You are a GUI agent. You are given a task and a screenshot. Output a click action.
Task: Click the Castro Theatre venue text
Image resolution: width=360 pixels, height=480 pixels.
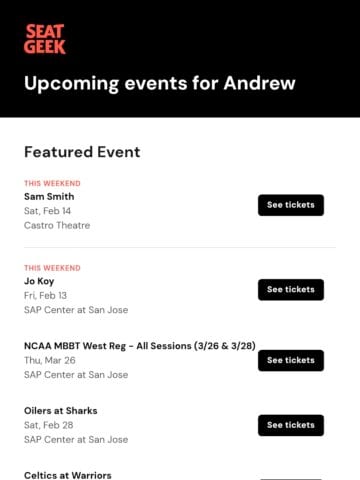click(57, 225)
